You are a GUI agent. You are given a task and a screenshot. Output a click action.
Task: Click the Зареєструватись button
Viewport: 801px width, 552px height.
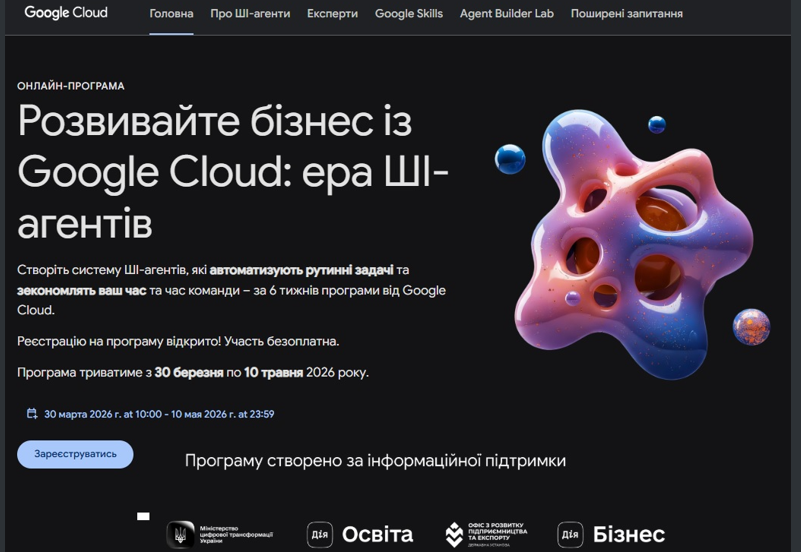(x=75, y=454)
